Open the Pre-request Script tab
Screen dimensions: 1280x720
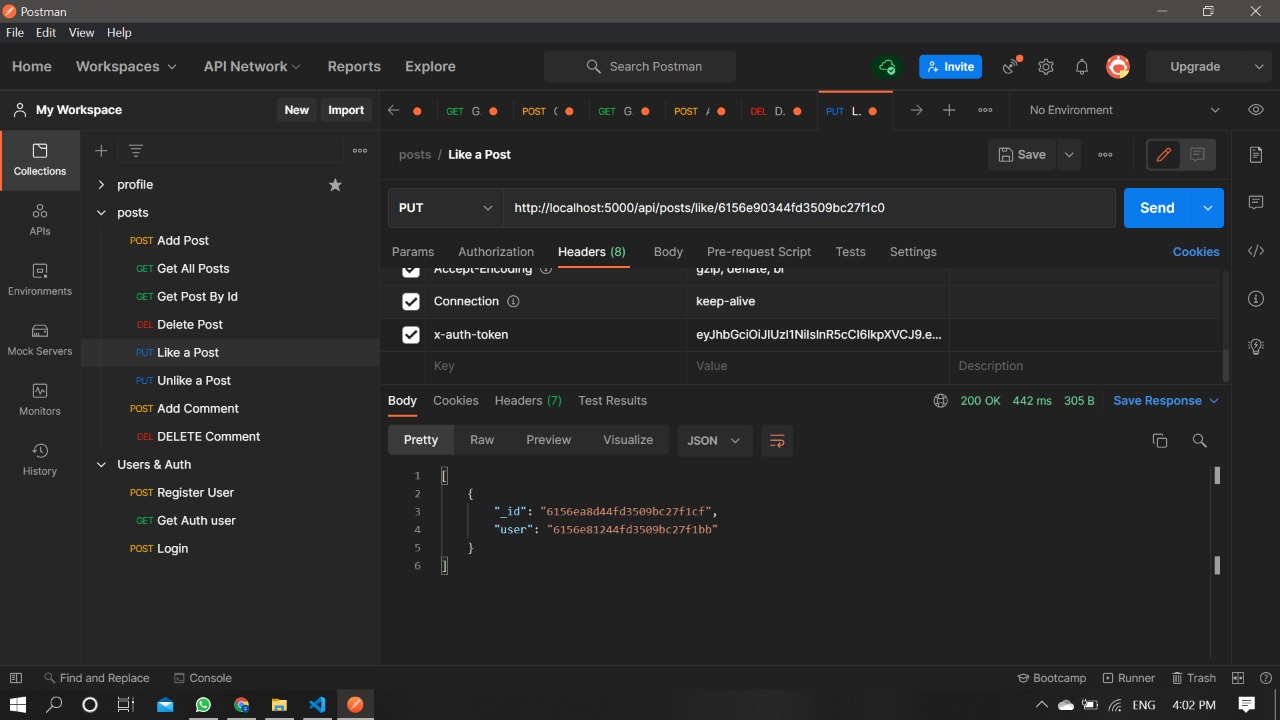tap(759, 252)
